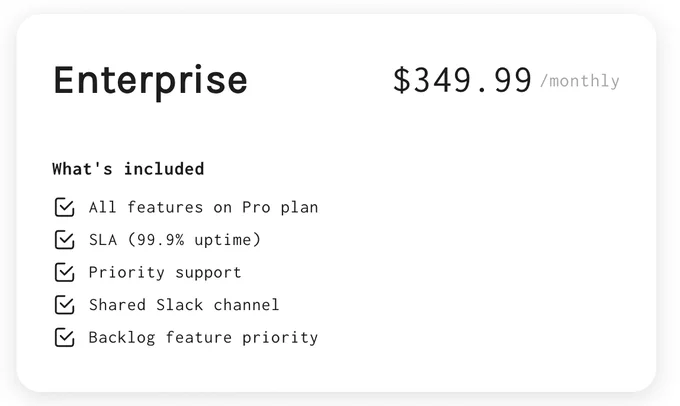Select the Priority support feature label
This screenshot has width=680, height=406.
[x=165, y=273]
